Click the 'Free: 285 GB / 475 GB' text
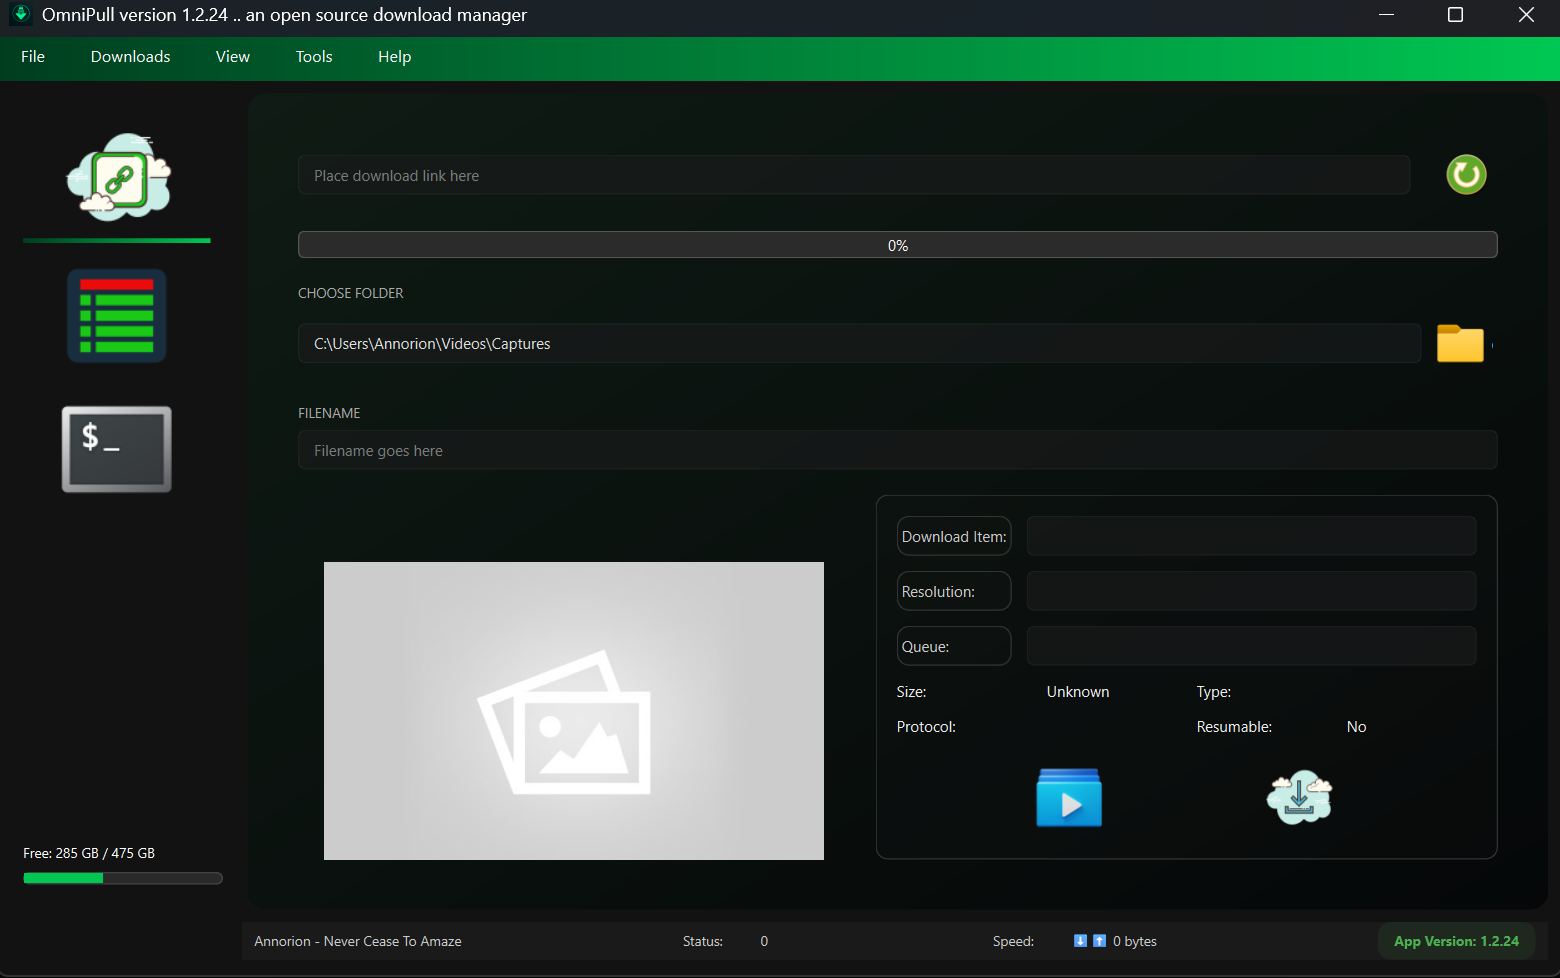The image size is (1560, 978). coord(89,853)
